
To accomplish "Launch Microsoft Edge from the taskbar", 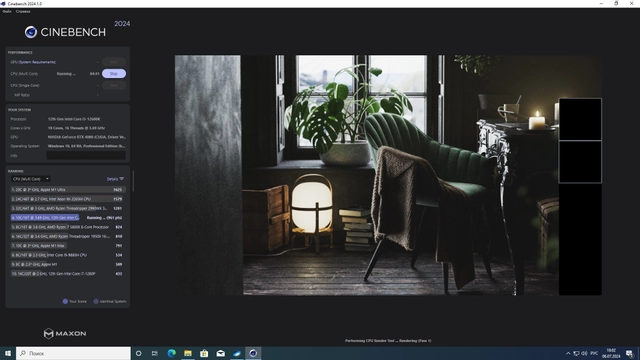I will 171,353.
